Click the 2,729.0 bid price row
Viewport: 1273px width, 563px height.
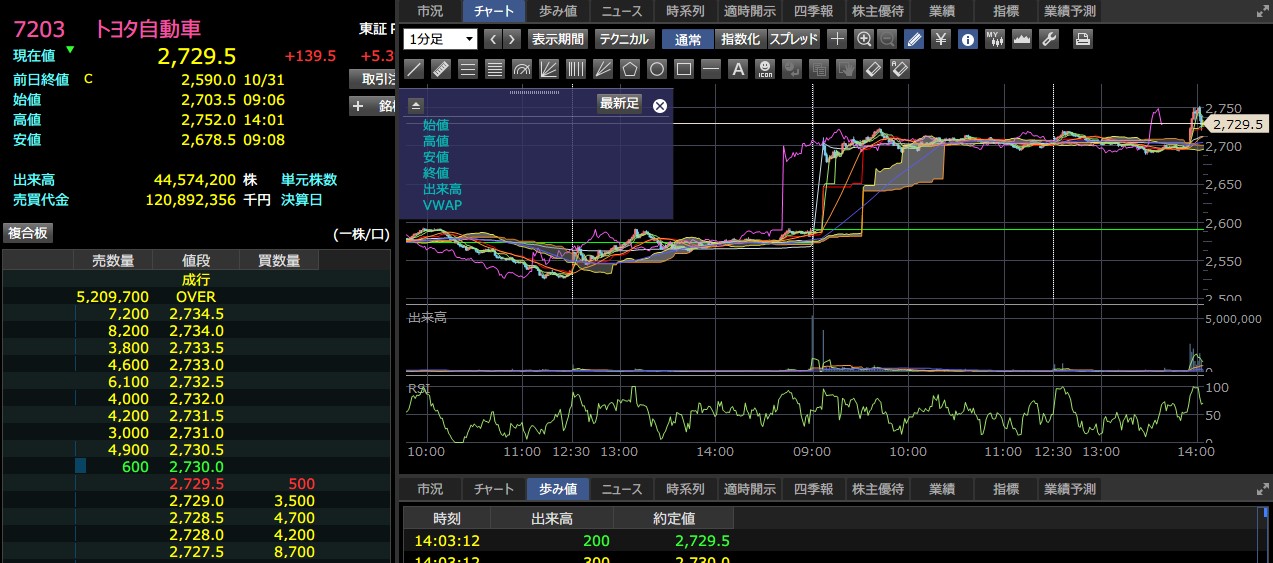[x=196, y=501]
